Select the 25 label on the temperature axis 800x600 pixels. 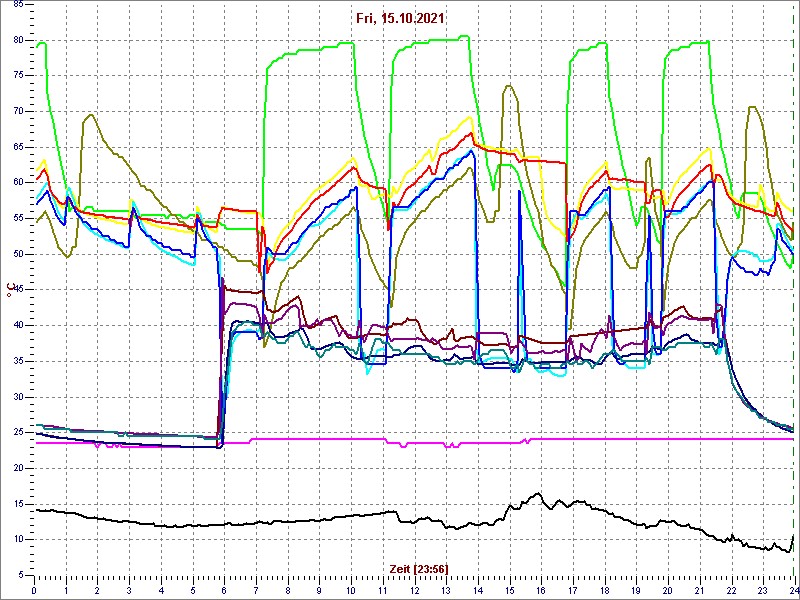point(16,433)
